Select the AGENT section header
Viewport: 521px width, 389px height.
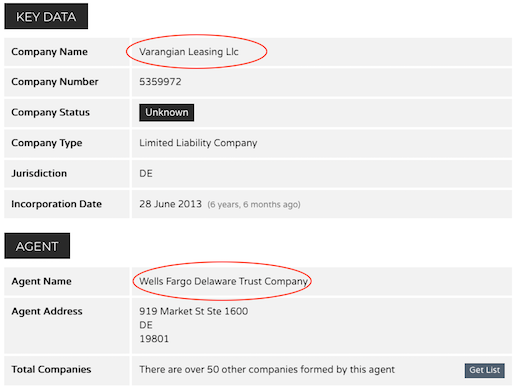37,246
